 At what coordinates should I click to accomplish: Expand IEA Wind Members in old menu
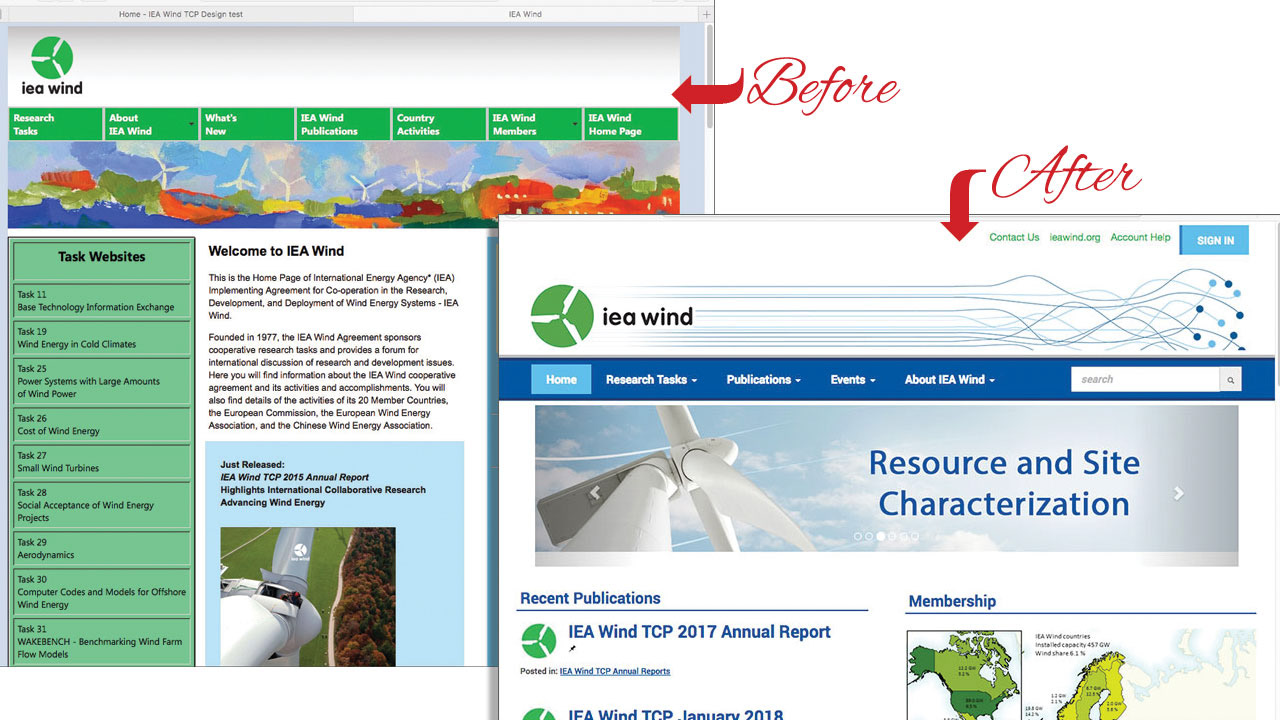click(535, 124)
